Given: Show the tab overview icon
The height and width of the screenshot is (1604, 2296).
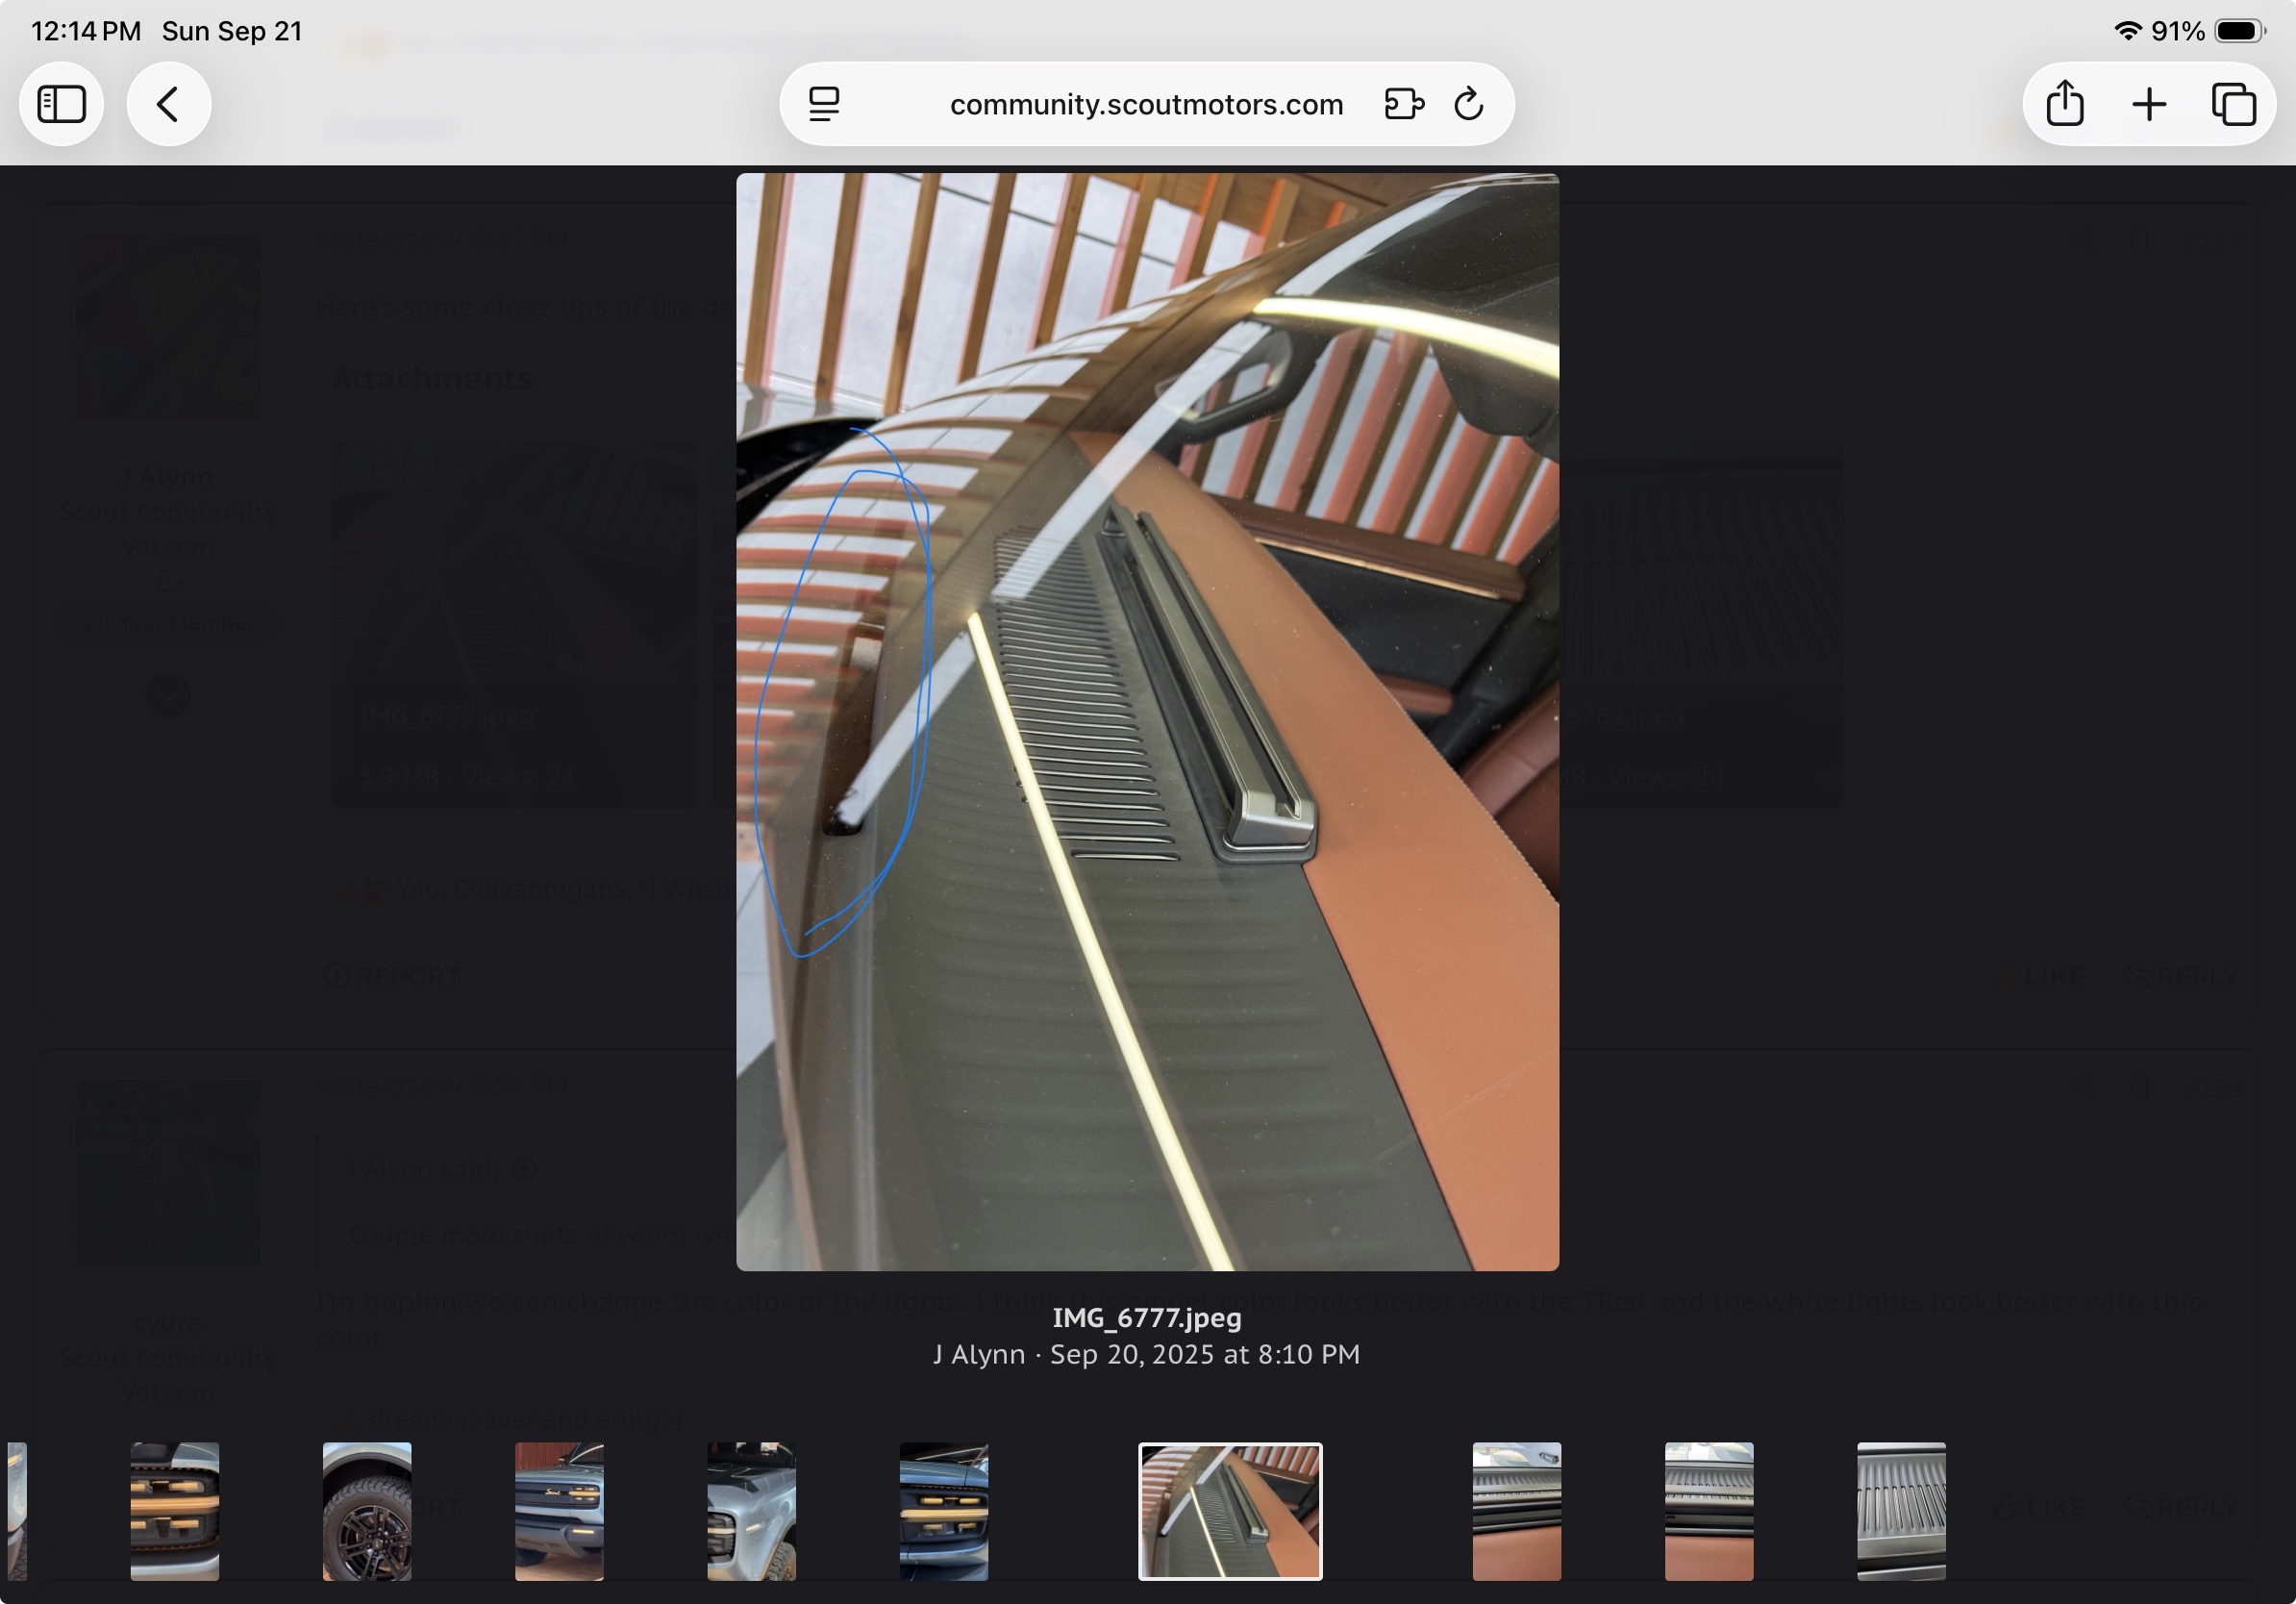Looking at the screenshot, I should [2233, 104].
